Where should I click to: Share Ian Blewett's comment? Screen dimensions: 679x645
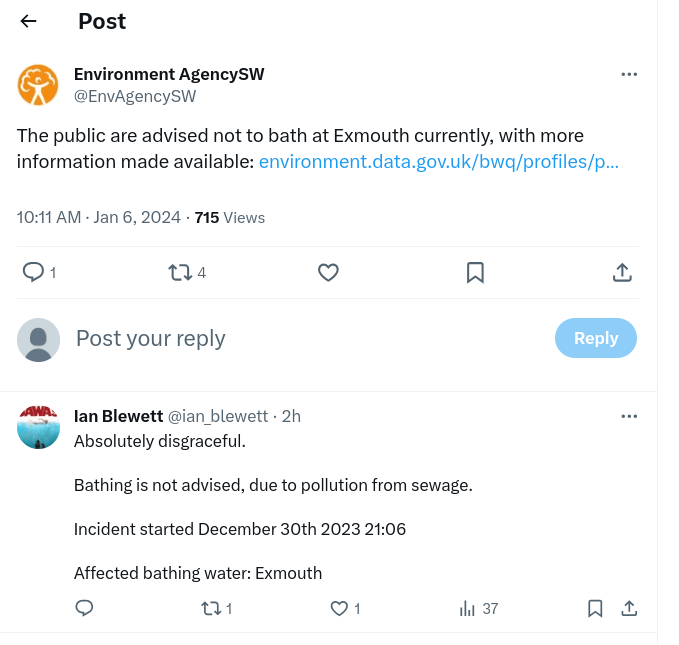point(629,608)
